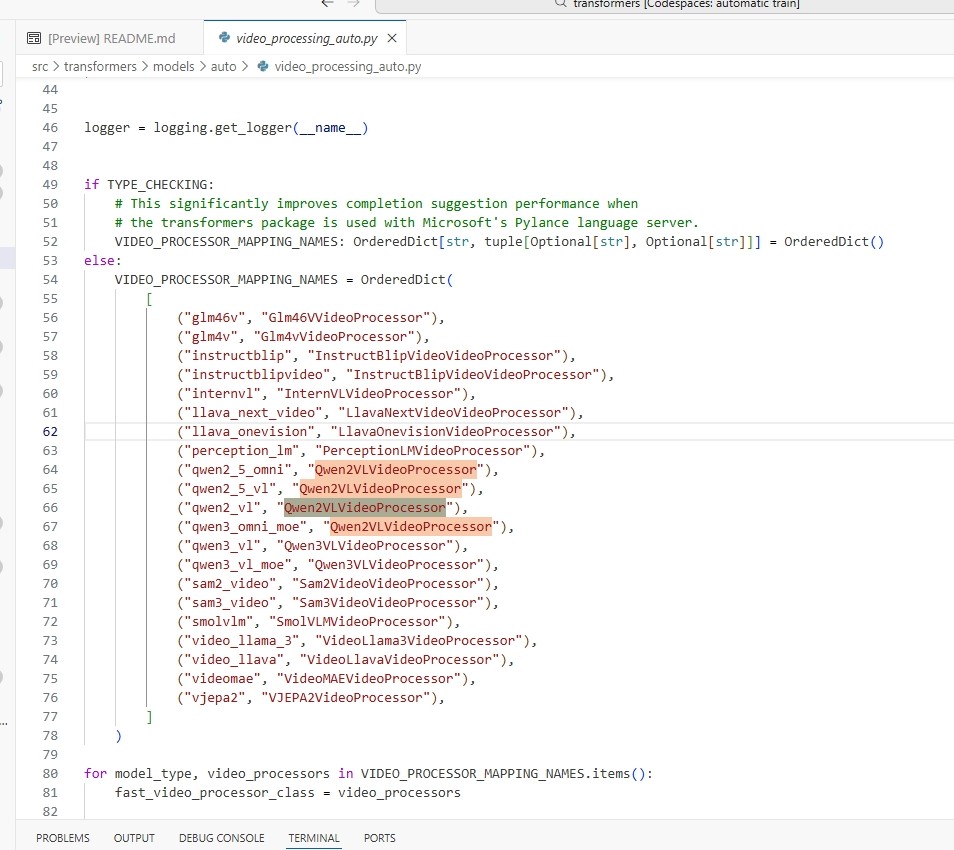Viewport: 954px width, 850px height.
Task: Click the Python icon on video_processing_auto.py tab
Action: pos(224,38)
